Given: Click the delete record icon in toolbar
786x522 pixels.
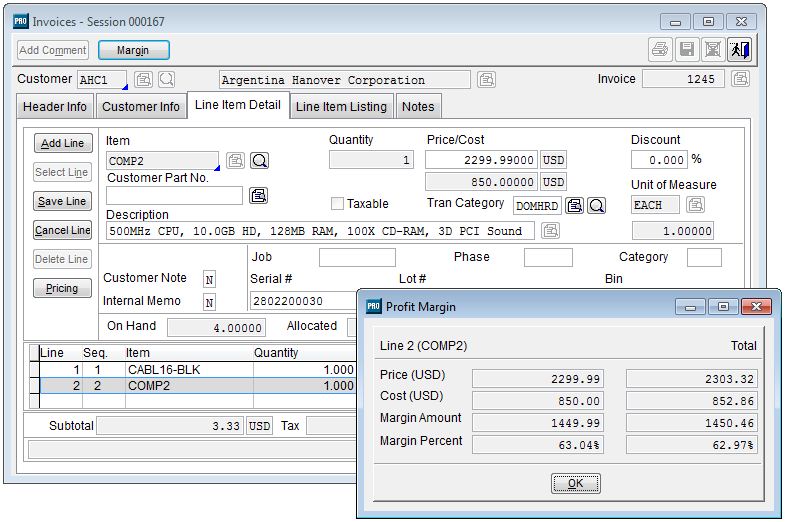Looking at the screenshot, I should 713,50.
